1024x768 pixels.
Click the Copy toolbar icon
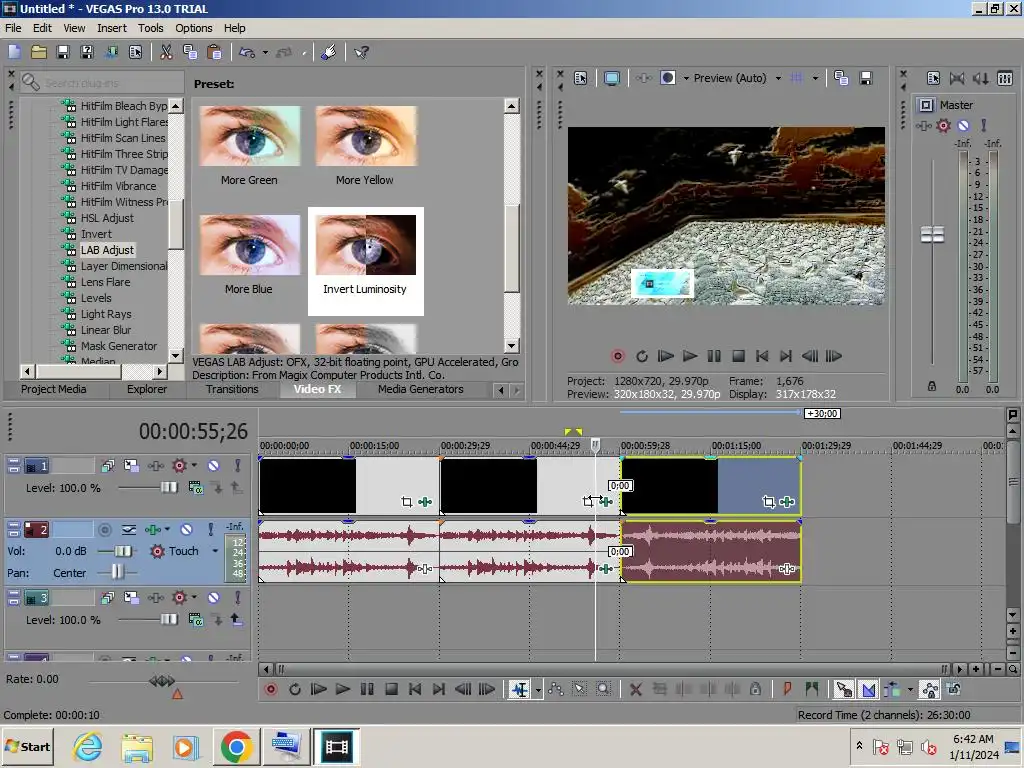190,52
